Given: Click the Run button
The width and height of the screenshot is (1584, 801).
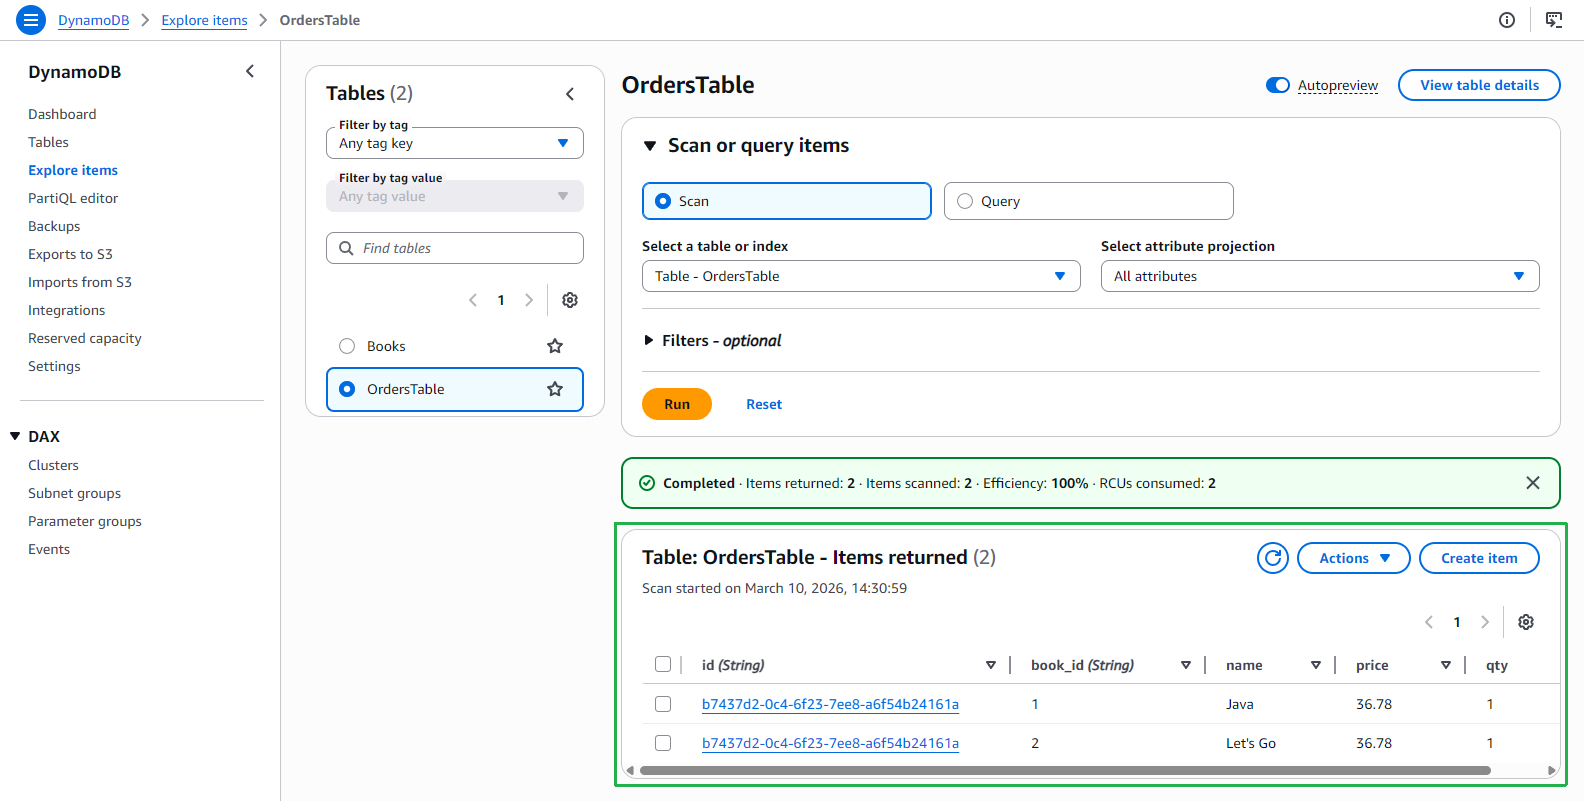Looking at the screenshot, I should pyautogui.click(x=677, y=404).
